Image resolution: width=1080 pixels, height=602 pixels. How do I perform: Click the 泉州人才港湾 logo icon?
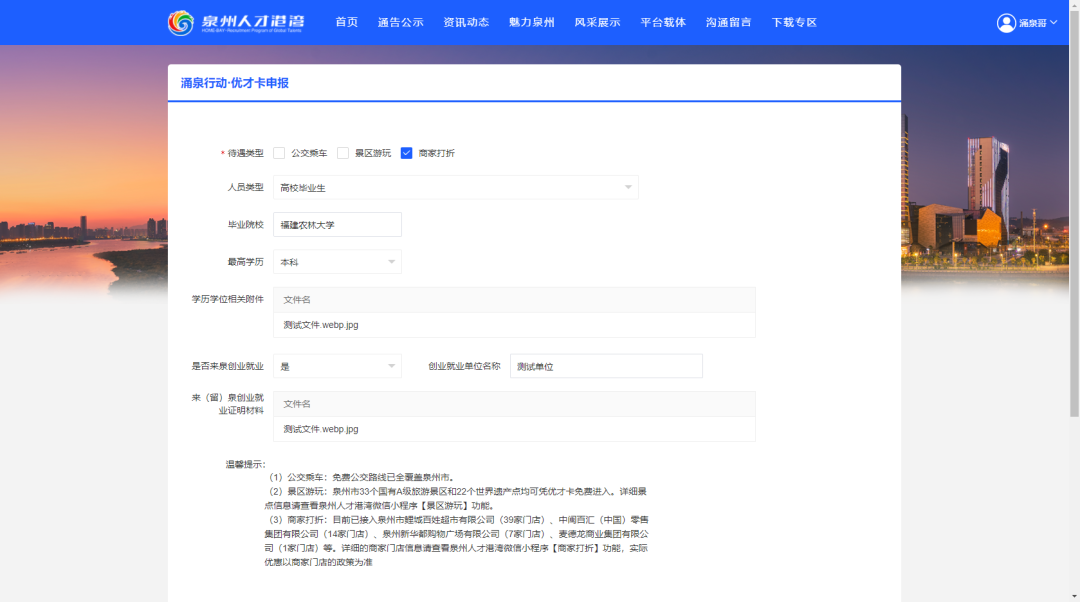tap(181, 22)
